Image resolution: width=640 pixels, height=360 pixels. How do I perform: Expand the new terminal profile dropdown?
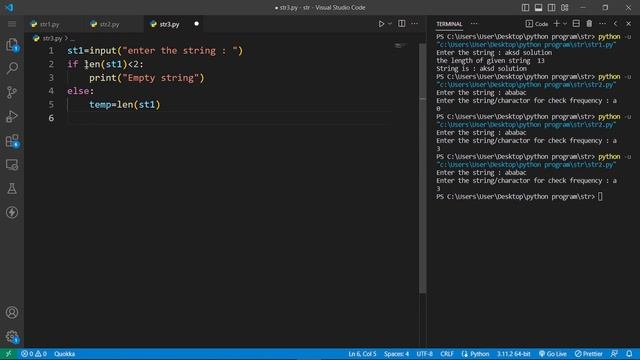[565, 24]
